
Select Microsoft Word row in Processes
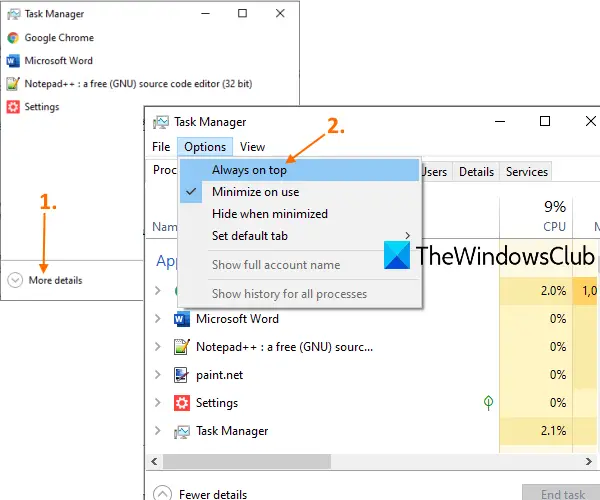(x=321, y=319)
